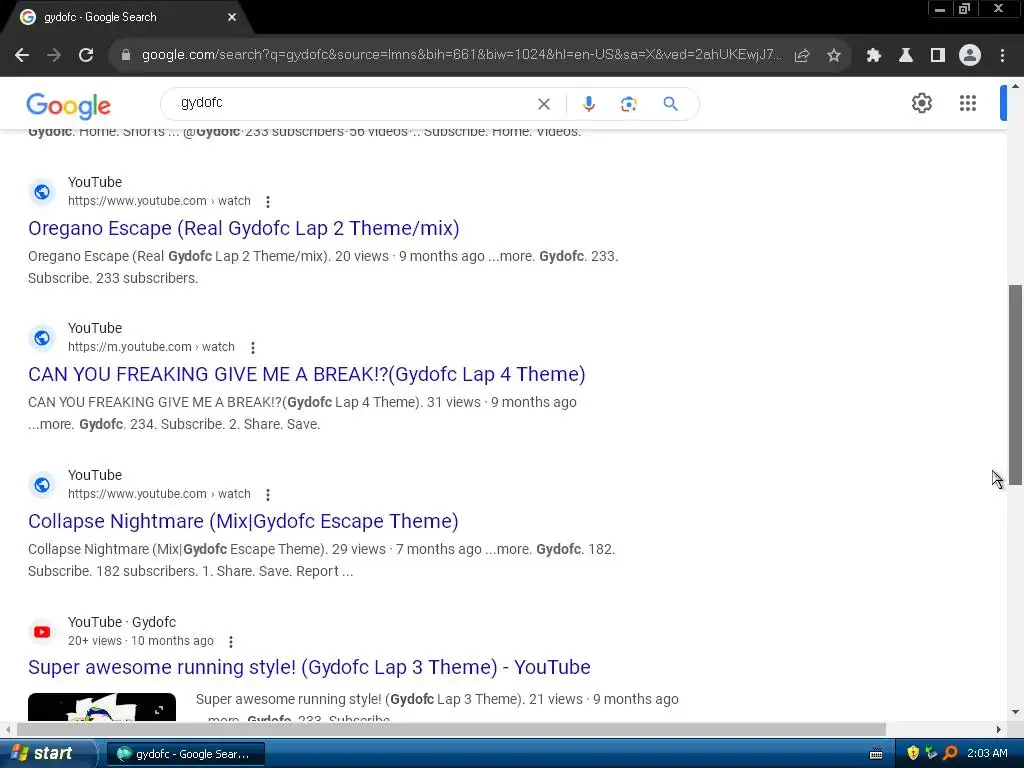Share this page from the address bar
The image size is (1024, 768).
coord(802,56)
